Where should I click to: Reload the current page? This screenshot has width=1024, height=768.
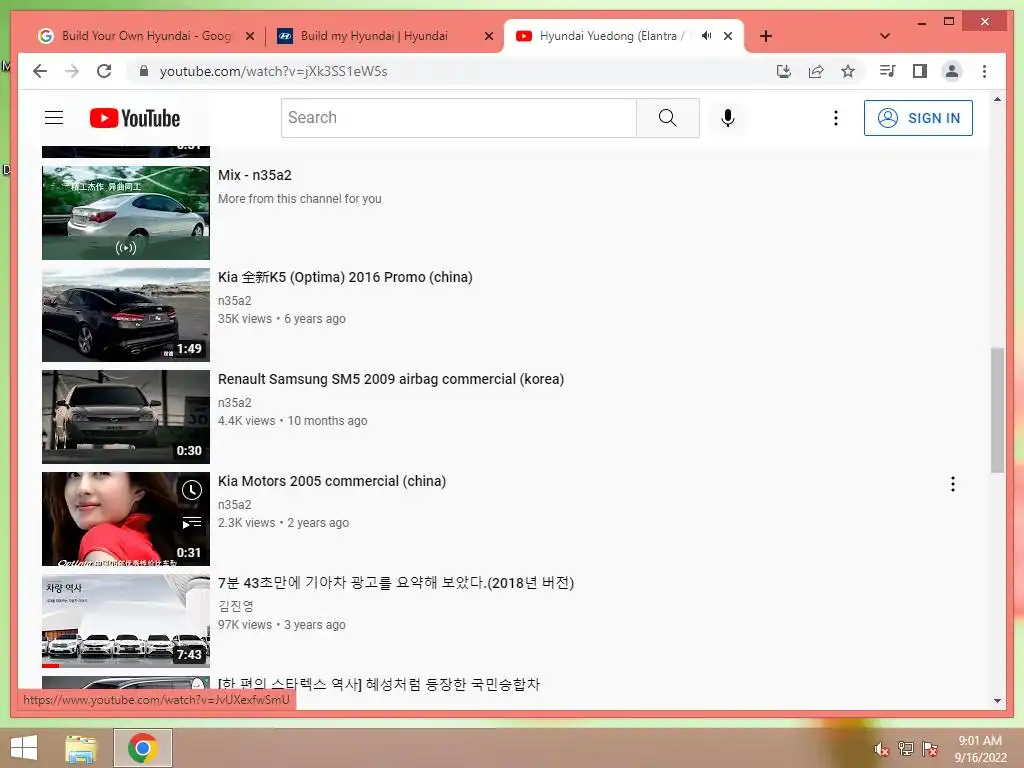[x=104, y=71]
